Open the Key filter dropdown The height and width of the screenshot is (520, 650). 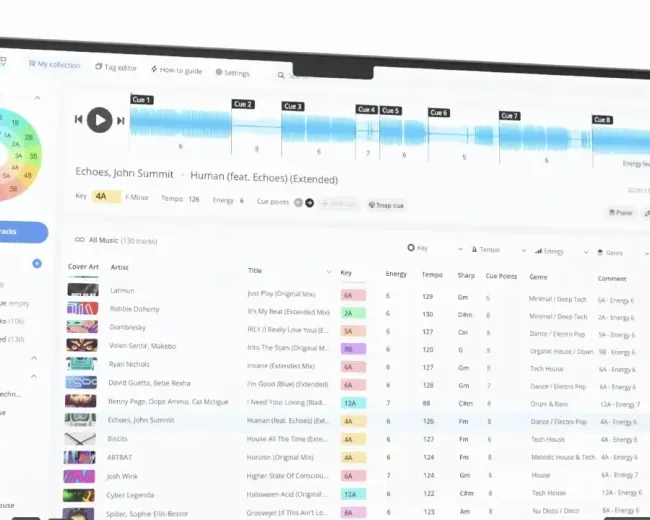tap(418, 247)
